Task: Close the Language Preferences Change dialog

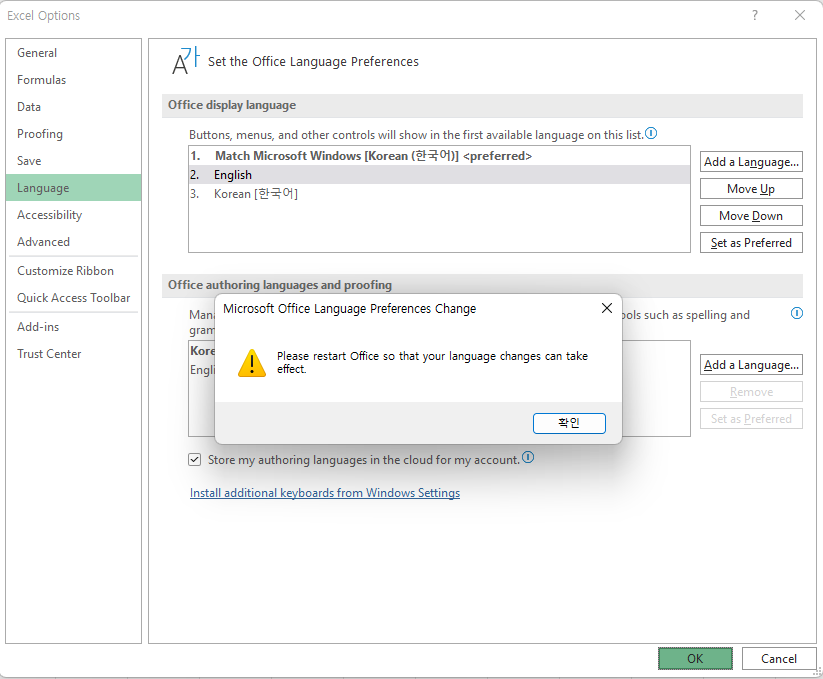Action: (606, 308)
